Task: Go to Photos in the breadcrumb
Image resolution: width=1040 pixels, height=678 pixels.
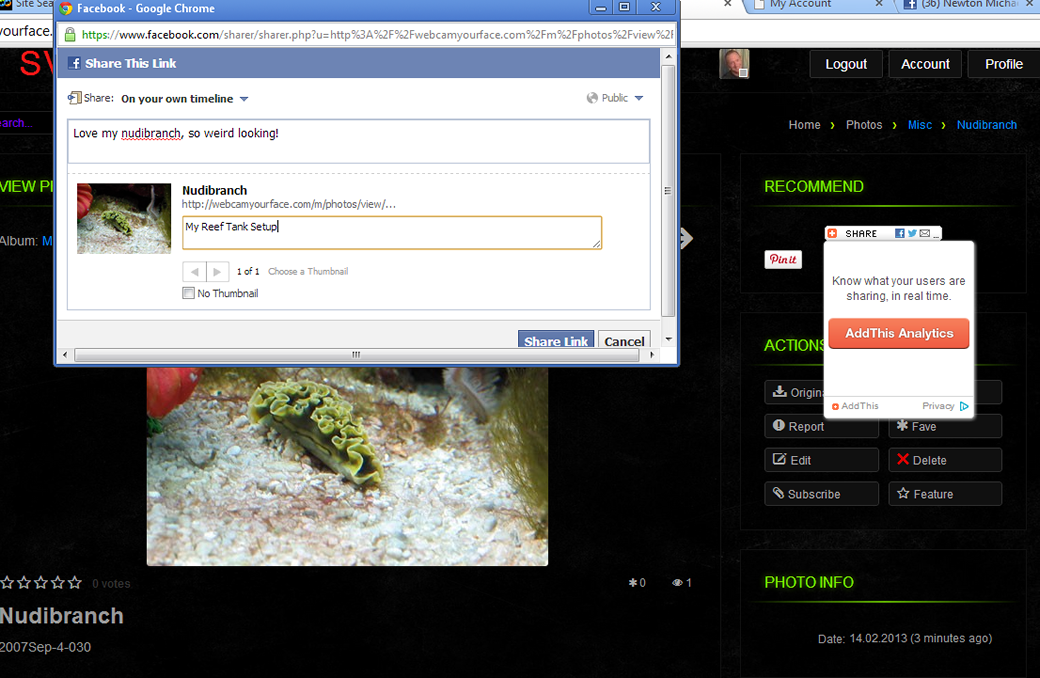Action: pyautogui.click(x=864, y=125)
